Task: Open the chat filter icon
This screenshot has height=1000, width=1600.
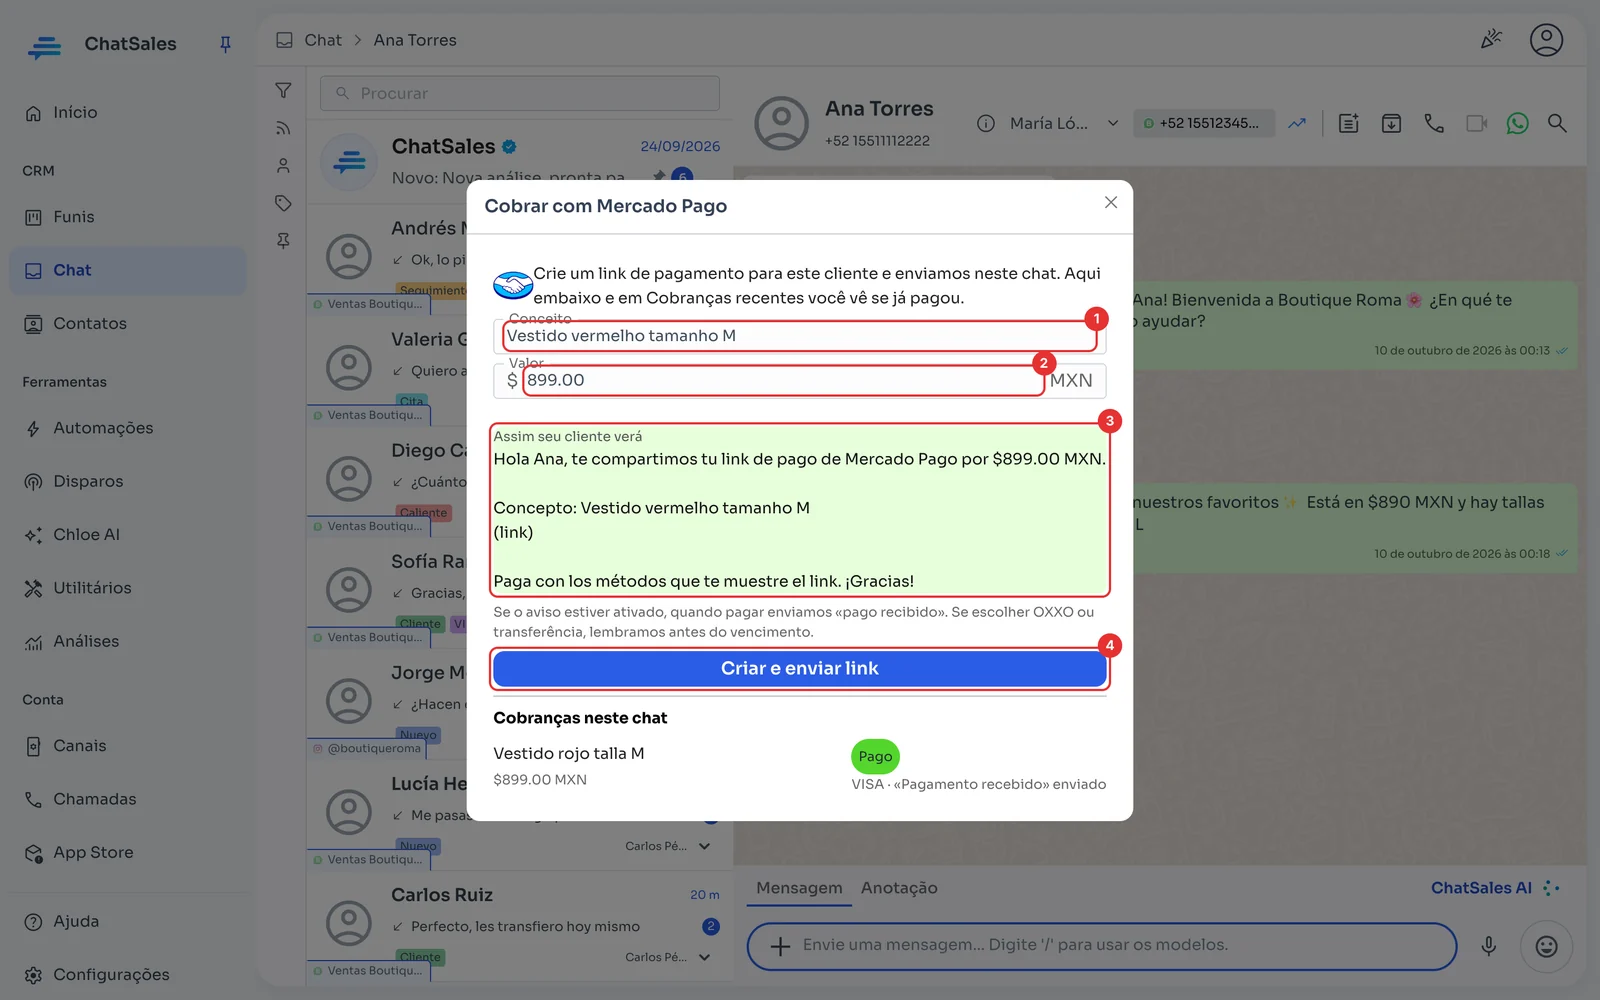Action: coord(283,91)
